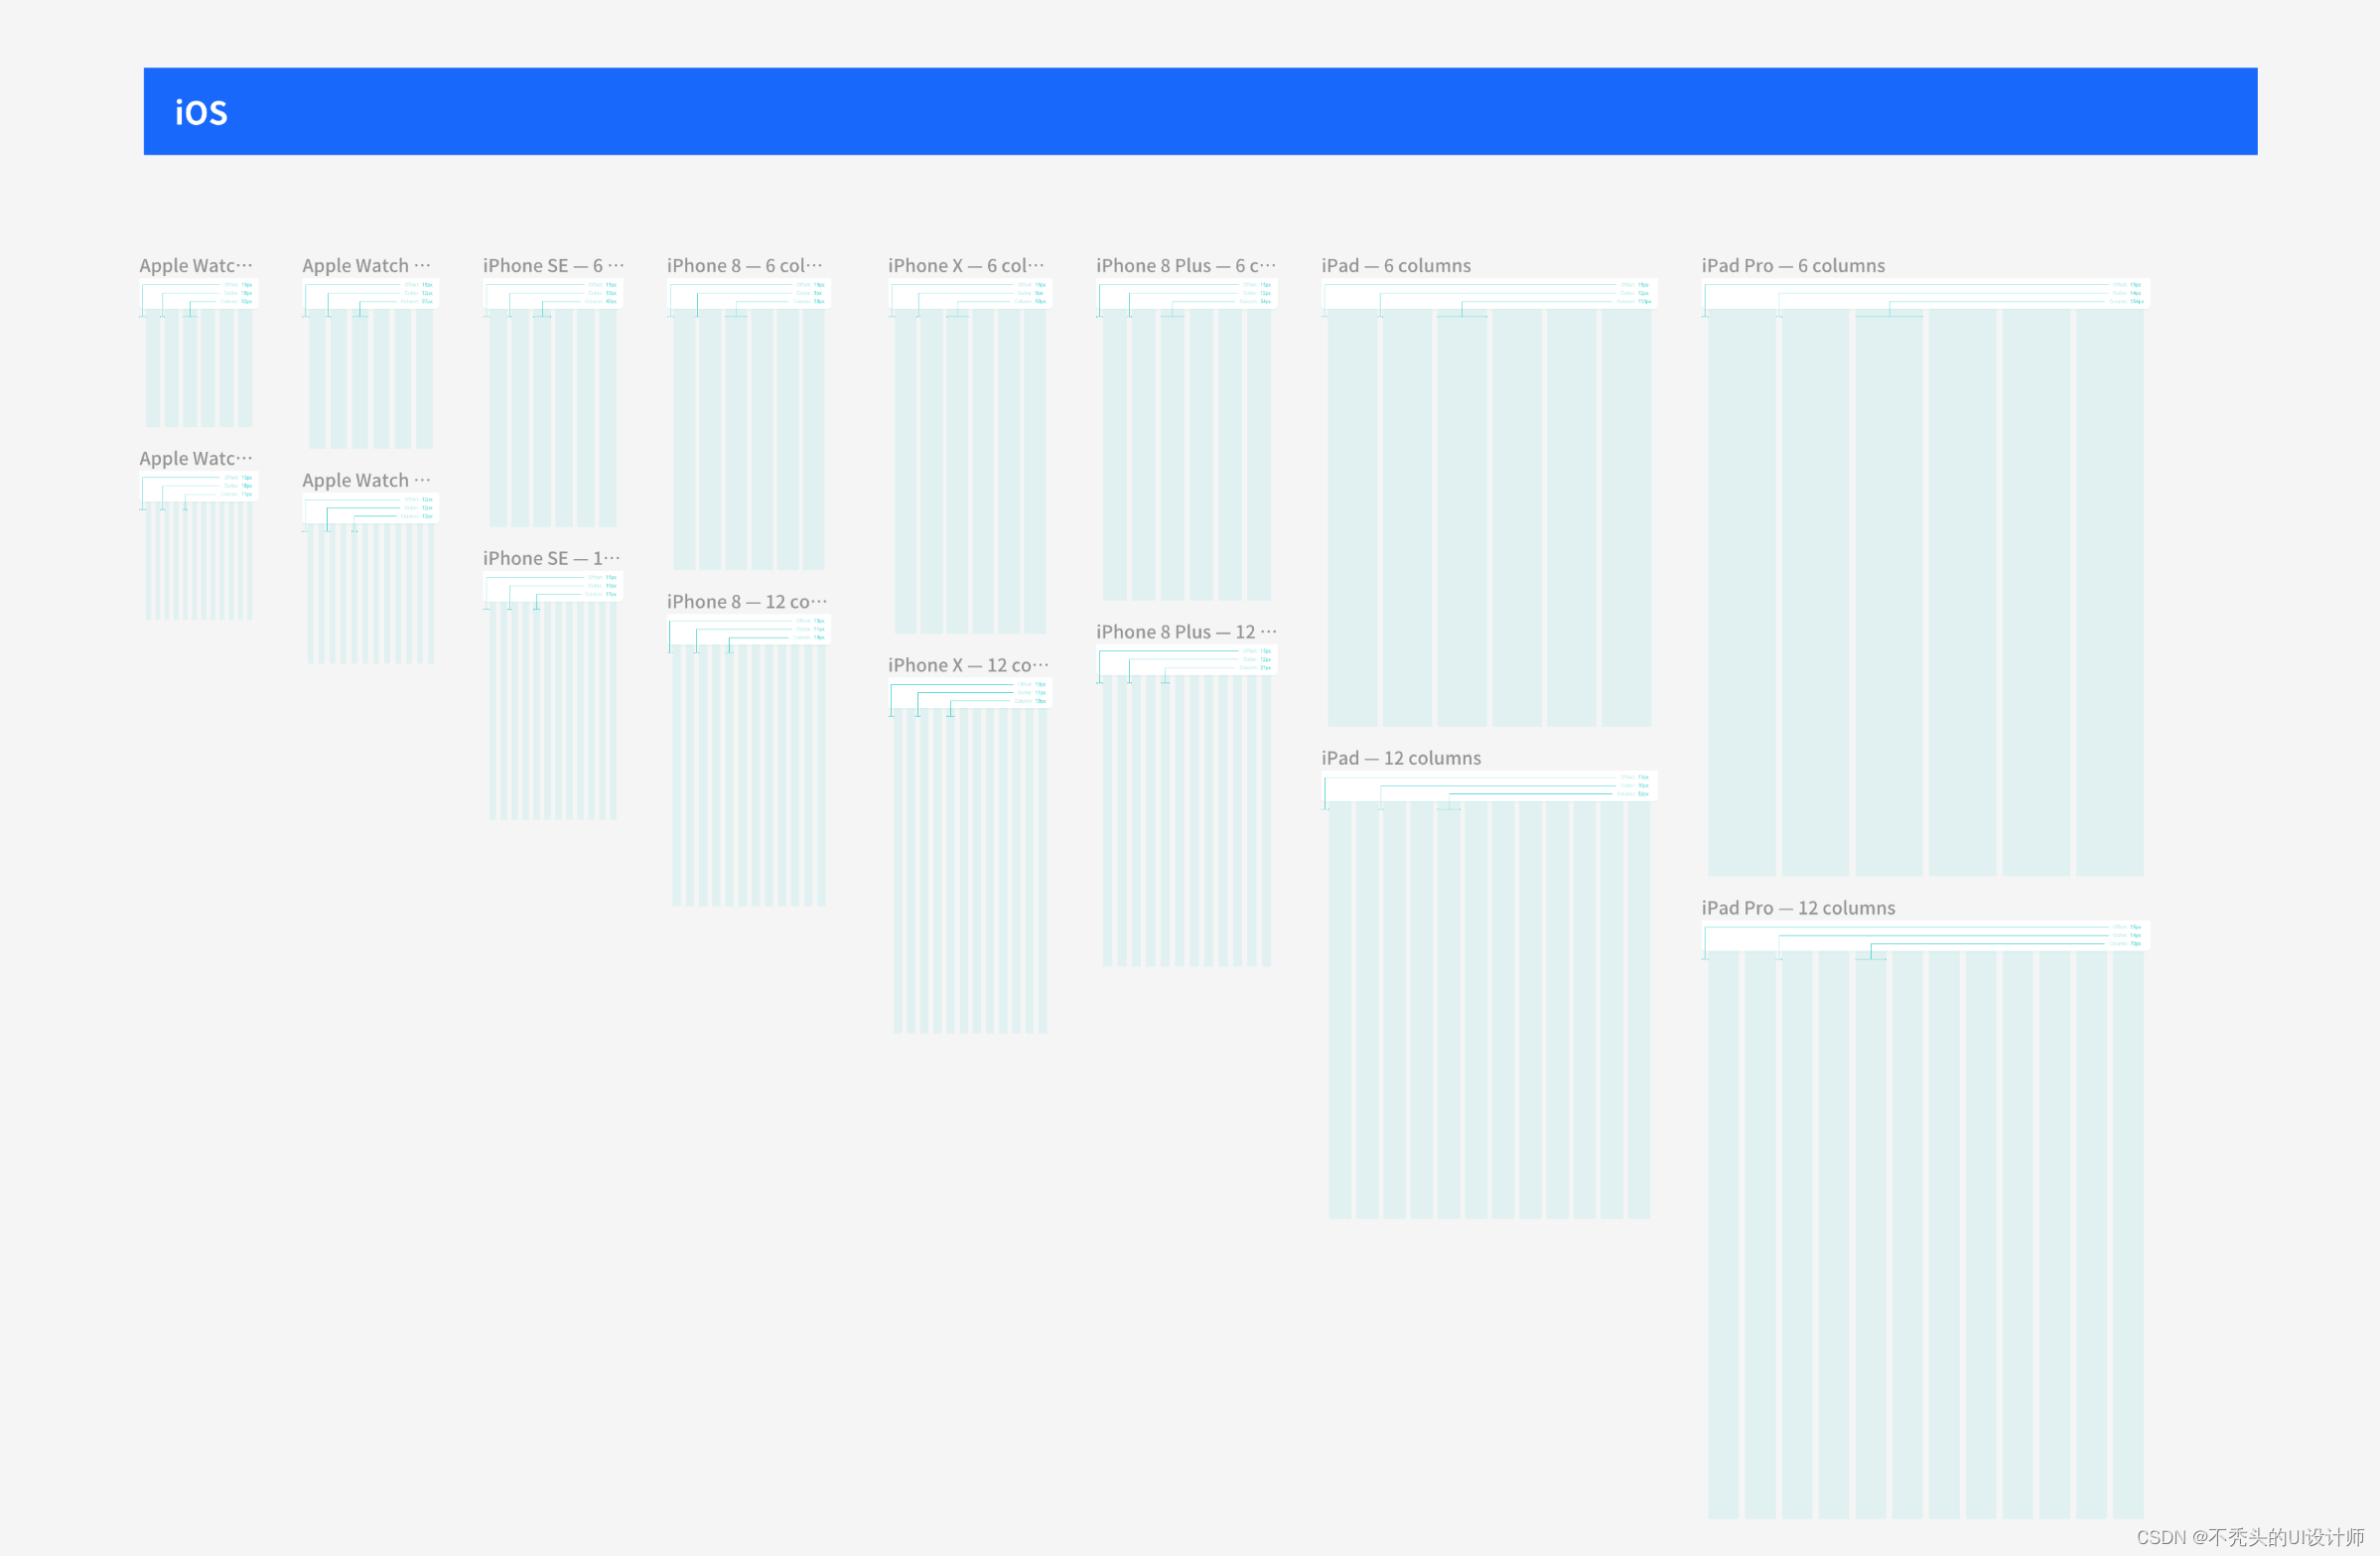
Task: Click the "iPhone 8 Plus — 6 c…" title
Action: tap(1185, 265)
